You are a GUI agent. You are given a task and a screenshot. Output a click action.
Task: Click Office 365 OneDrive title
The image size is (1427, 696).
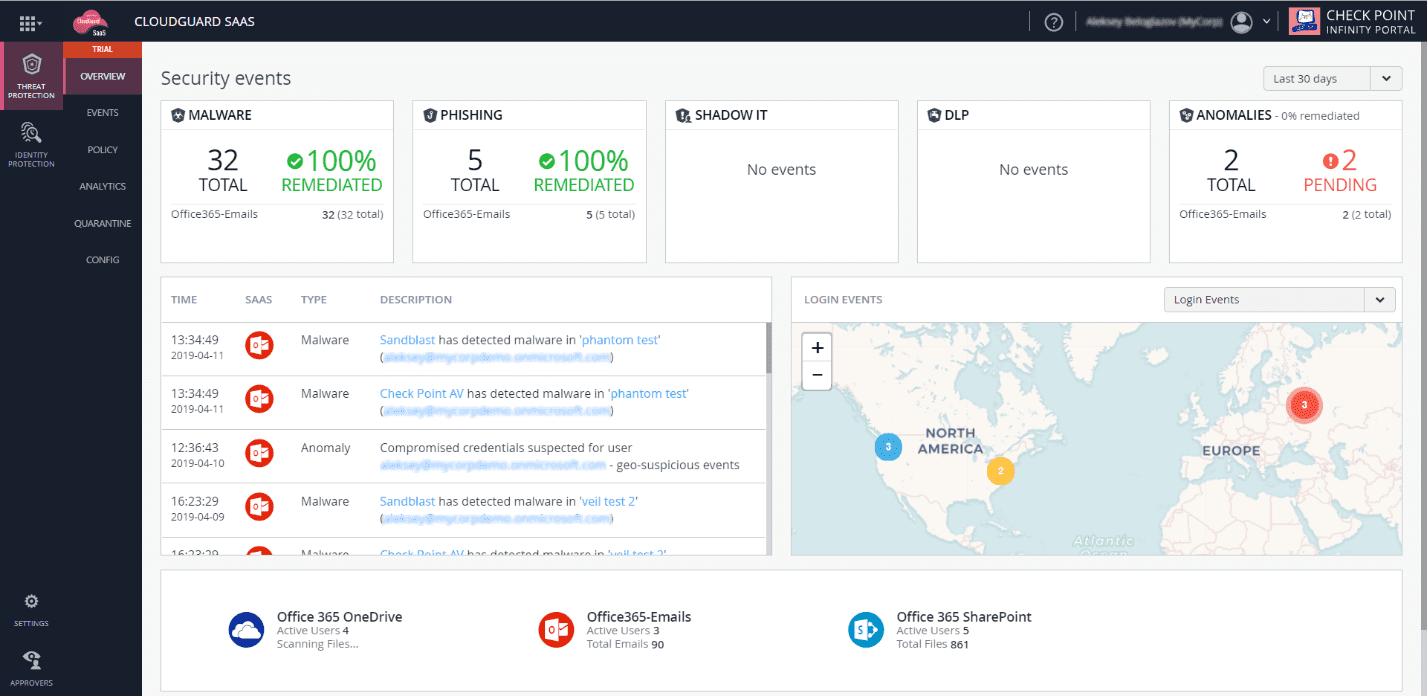tap(339, 617)
